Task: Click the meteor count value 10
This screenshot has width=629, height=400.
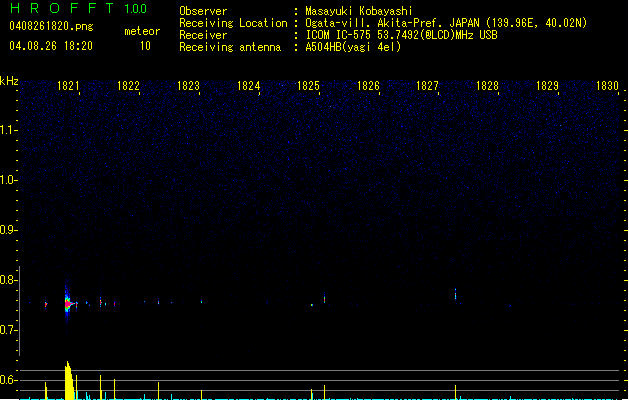Action: coord(145,46)
